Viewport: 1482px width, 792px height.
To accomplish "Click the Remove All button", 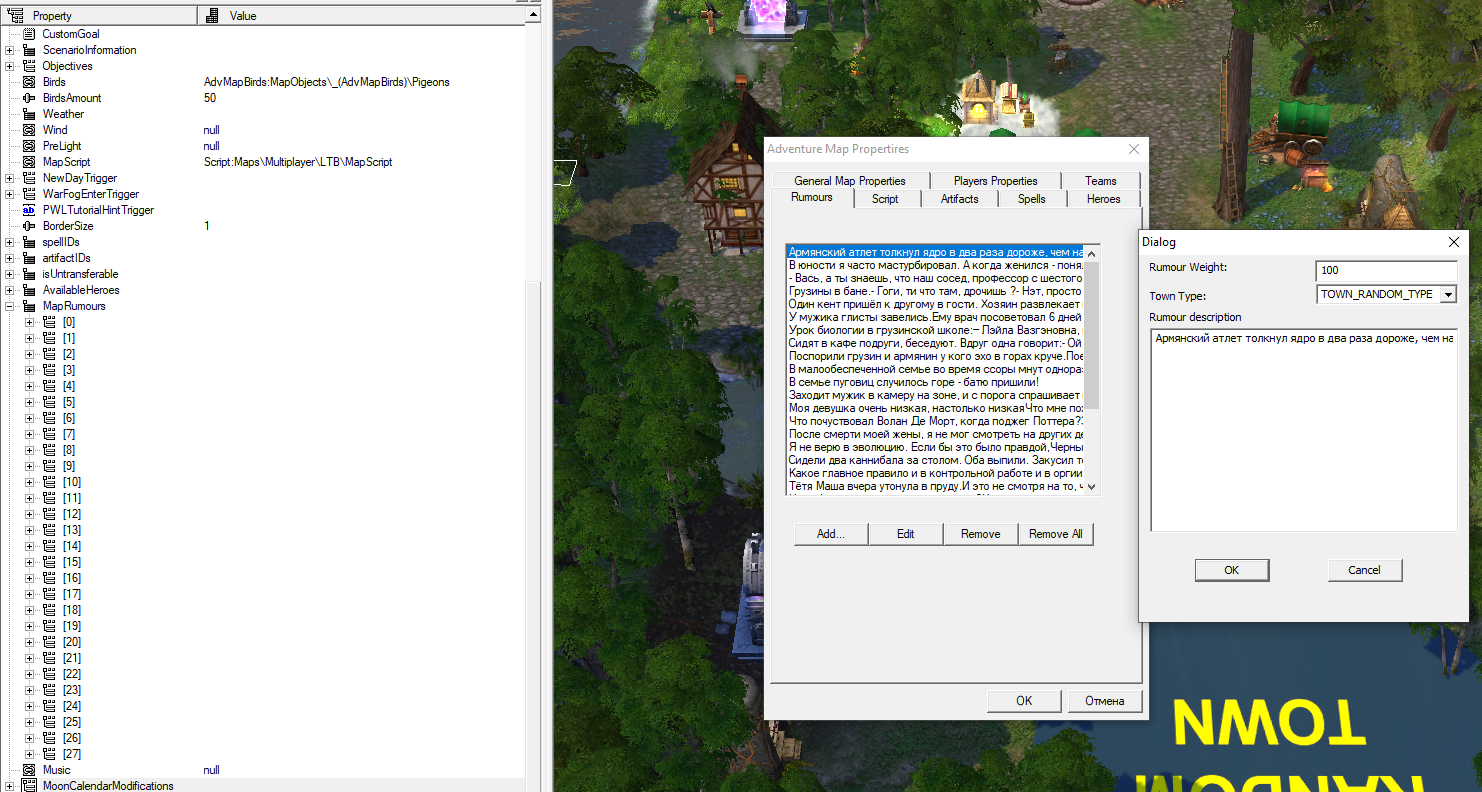I will coord(1056,534).
